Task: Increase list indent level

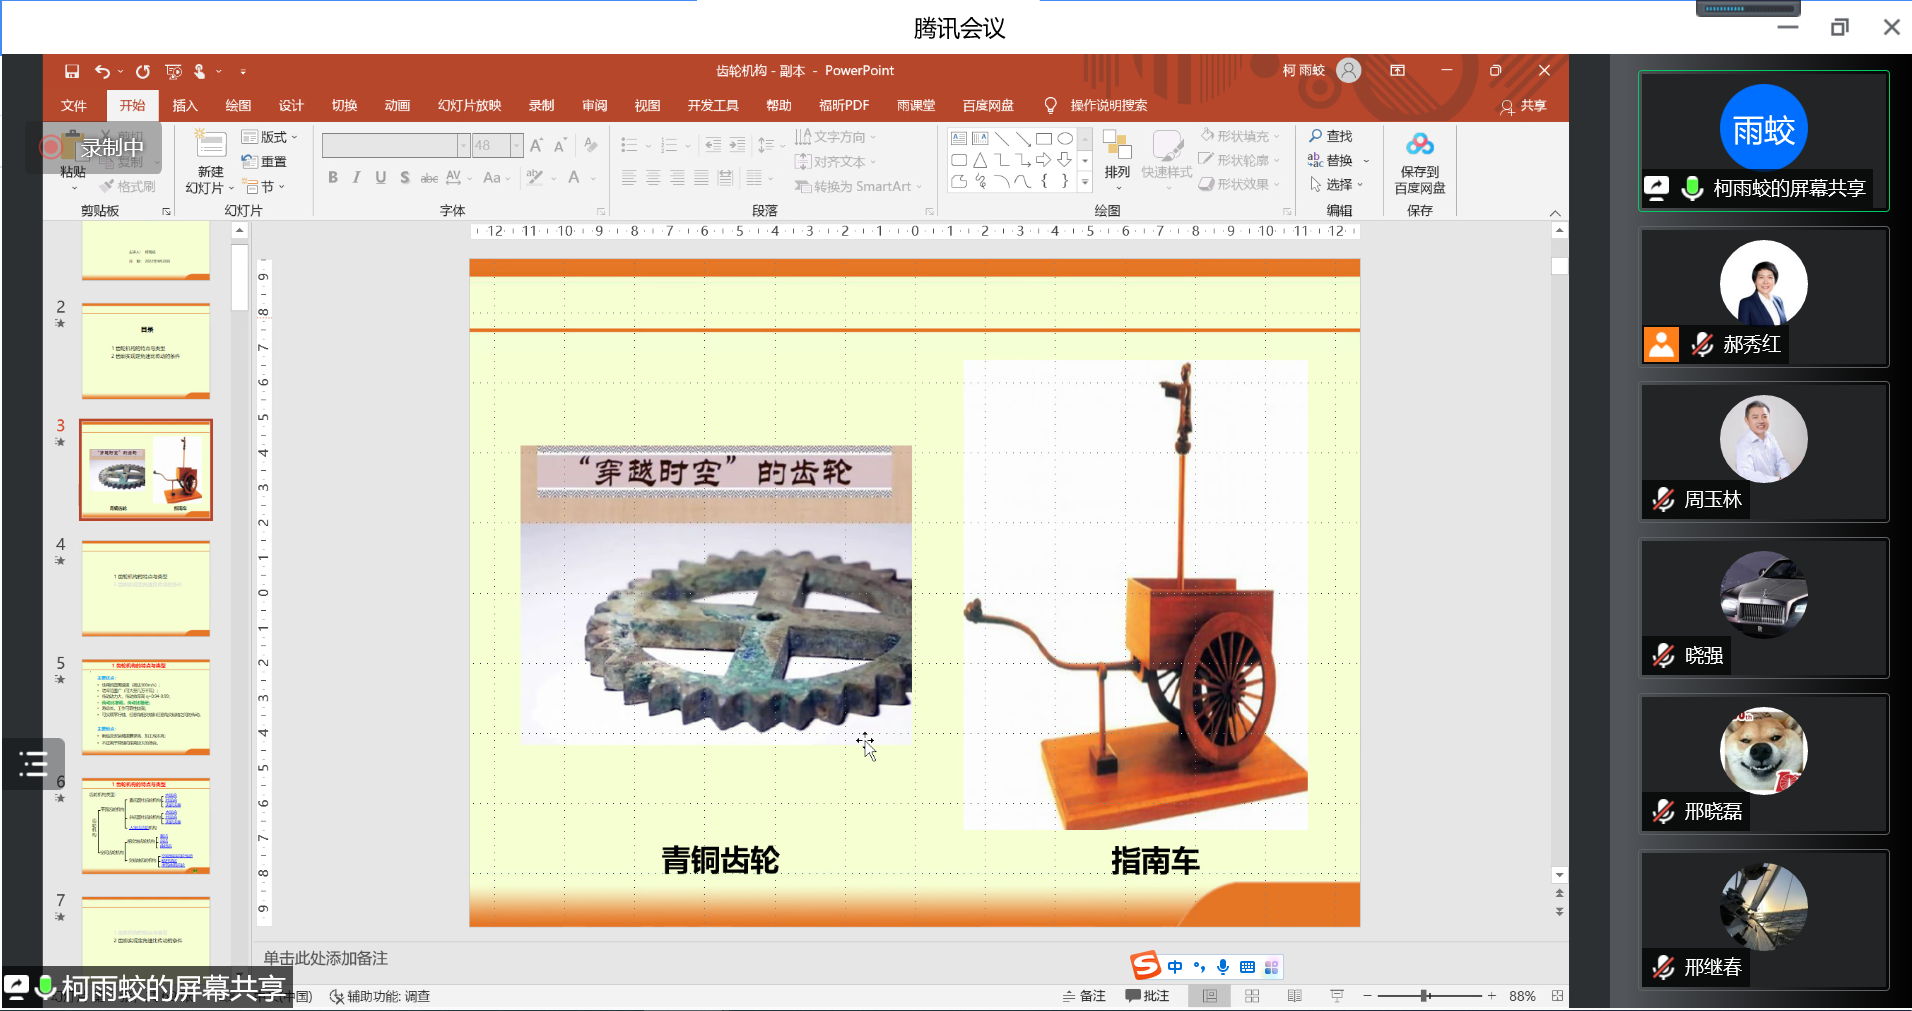Action: pos(737,145)
